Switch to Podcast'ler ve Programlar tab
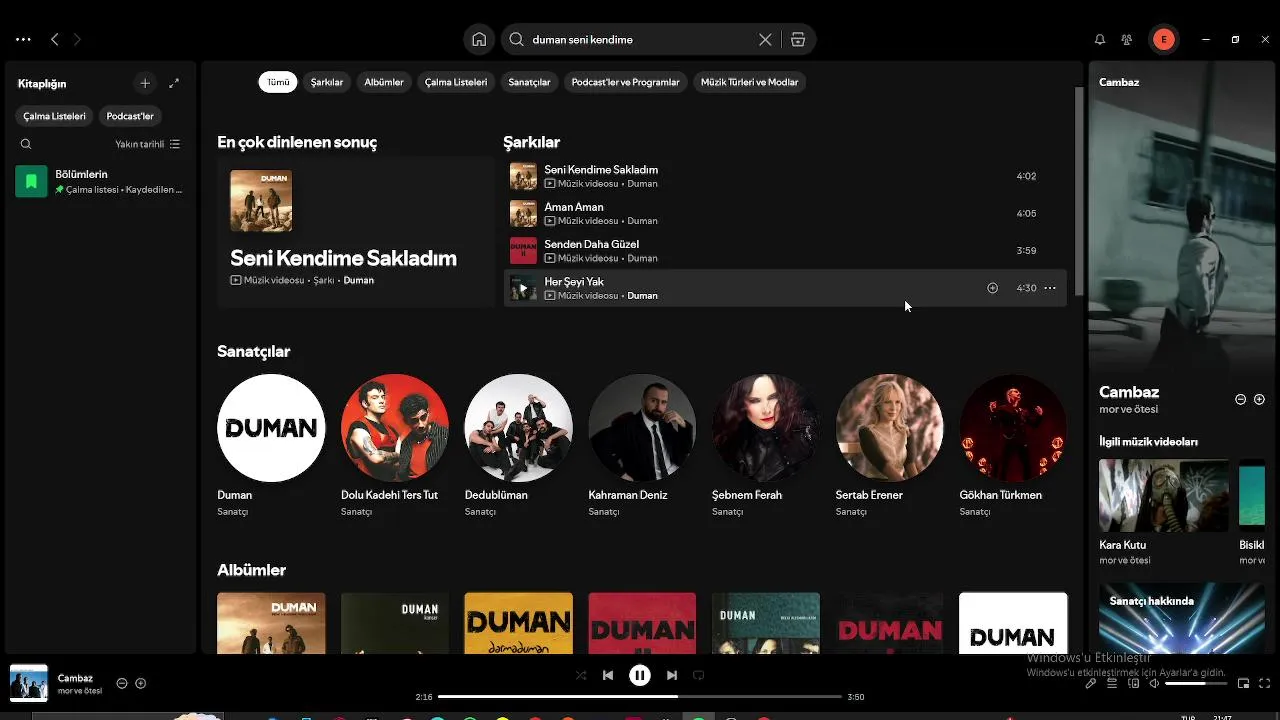 625,82
